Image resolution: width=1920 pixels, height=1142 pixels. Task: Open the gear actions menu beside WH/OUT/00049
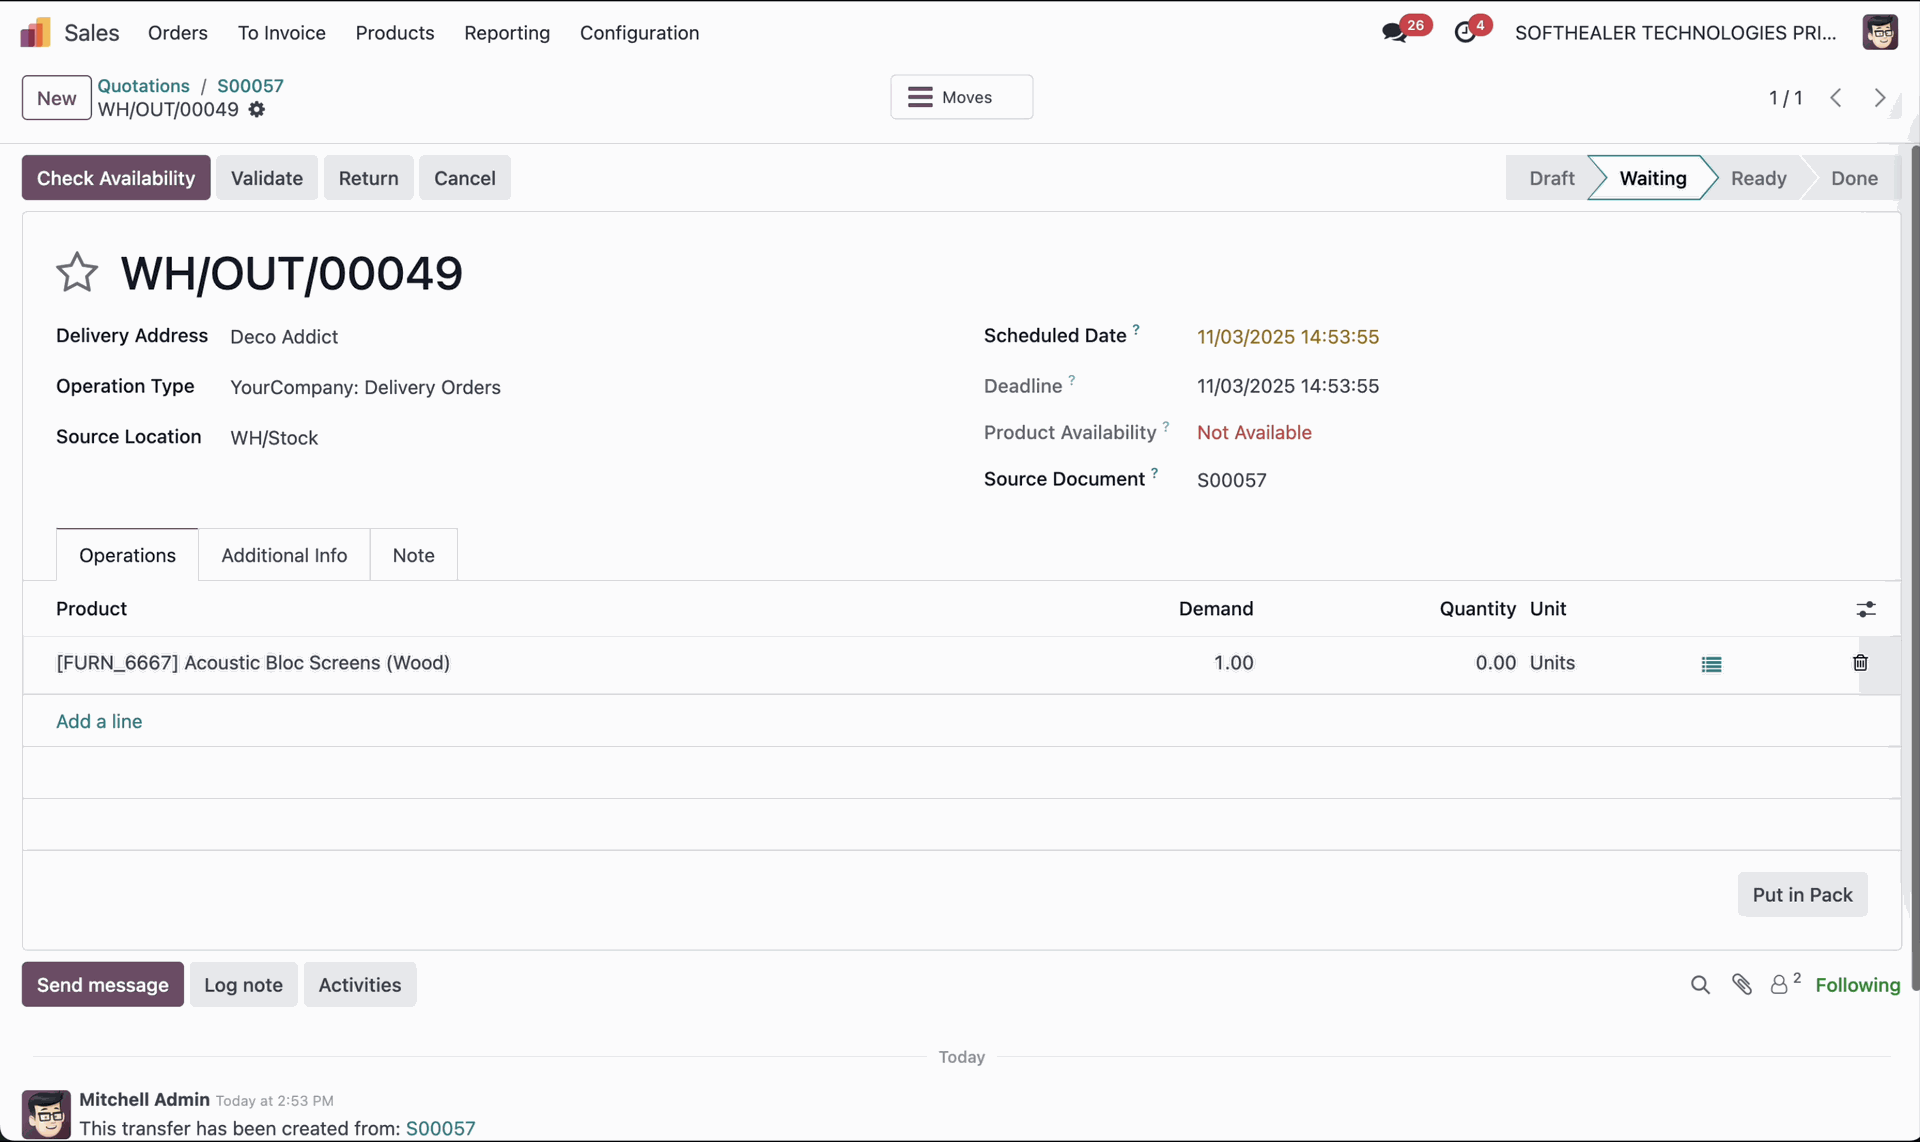coord(257,110)
